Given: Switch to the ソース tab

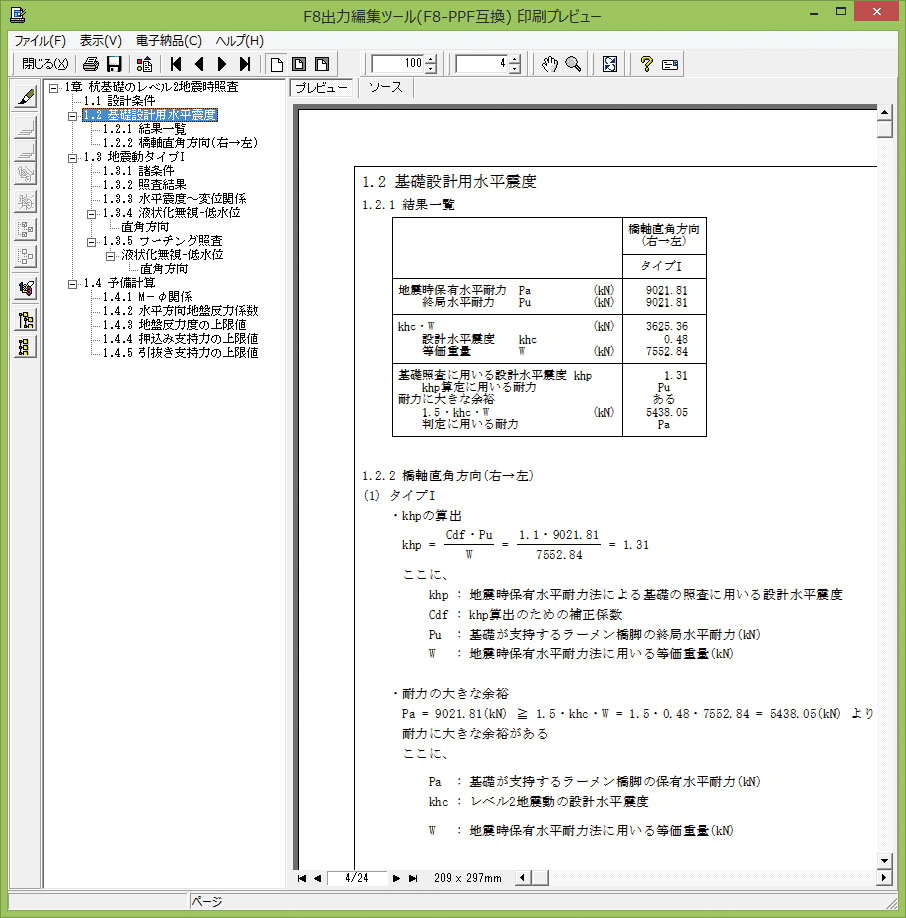Looking at the screenshot, I should click(x=386, y=88).
